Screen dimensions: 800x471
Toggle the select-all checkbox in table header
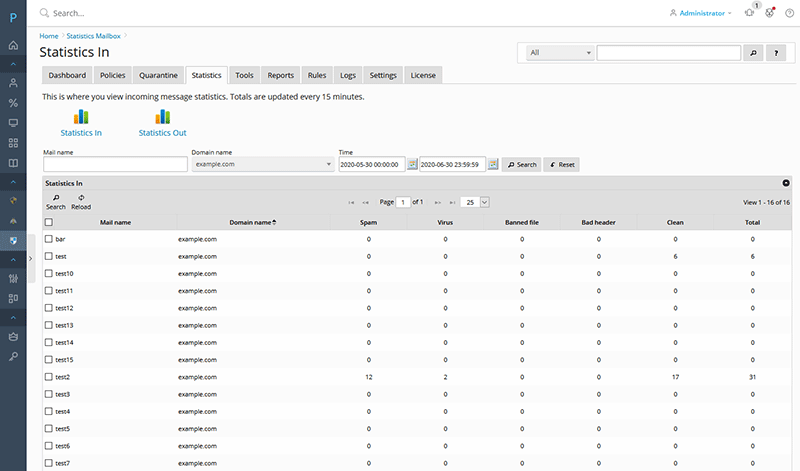(x=49, y=222)
